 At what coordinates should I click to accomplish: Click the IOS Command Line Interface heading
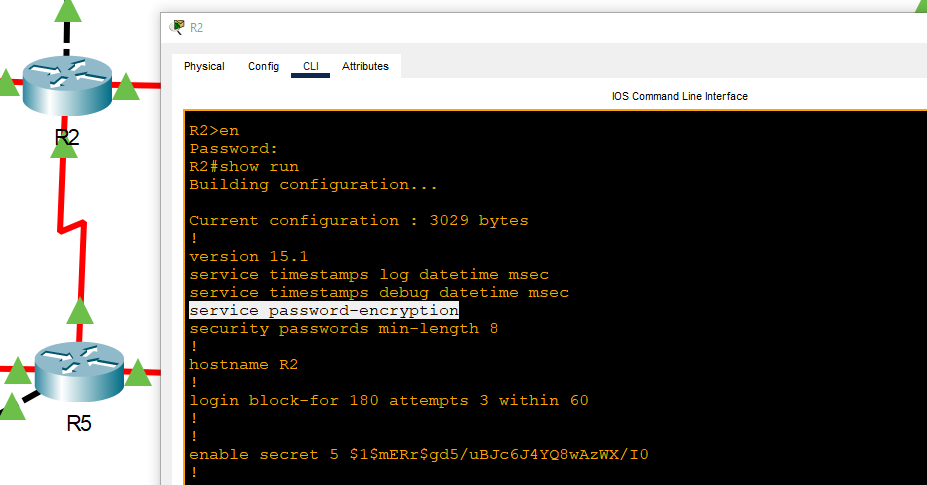pos(679,97)
